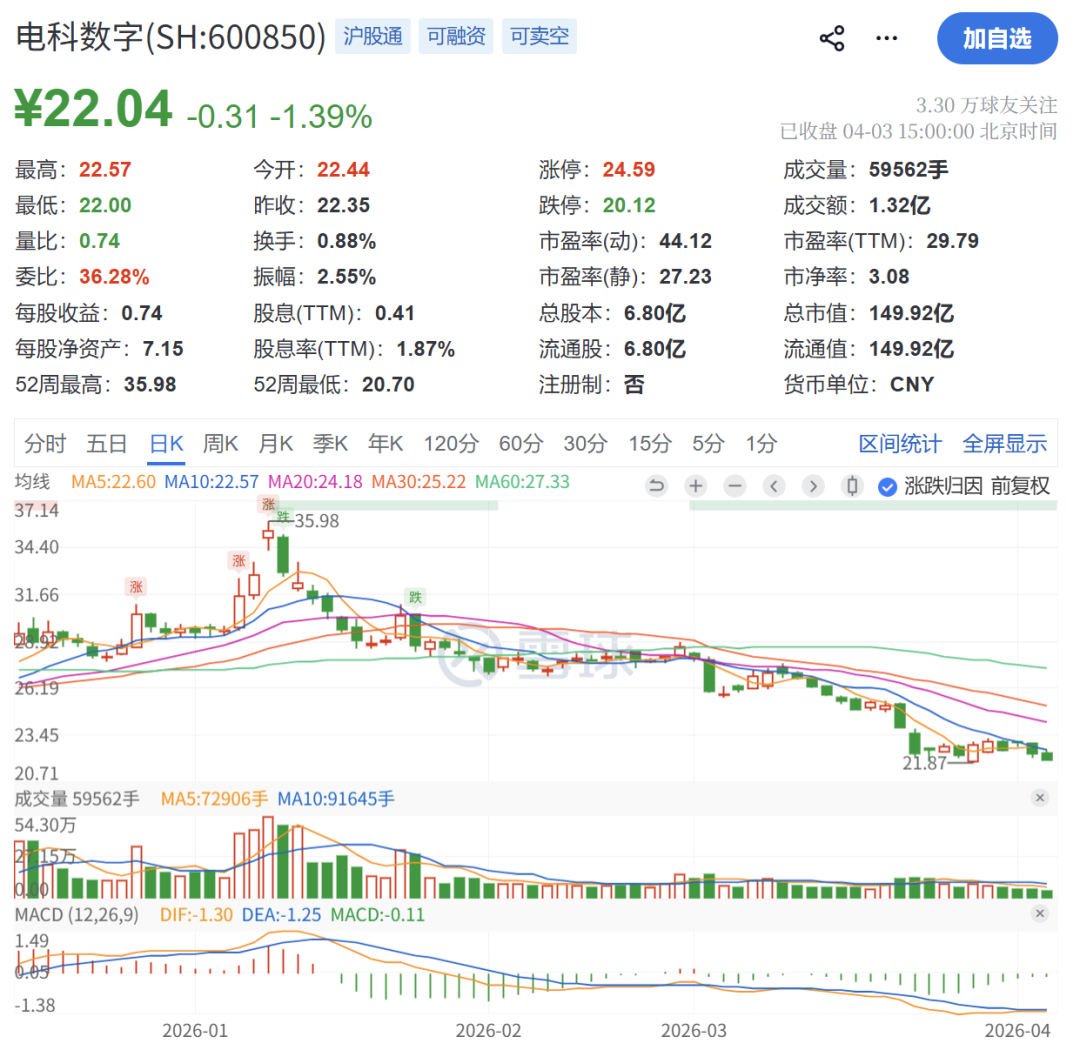1080x1057 pixels.
Task: Close the MACD indicator panel
Action: [1040, 913]
